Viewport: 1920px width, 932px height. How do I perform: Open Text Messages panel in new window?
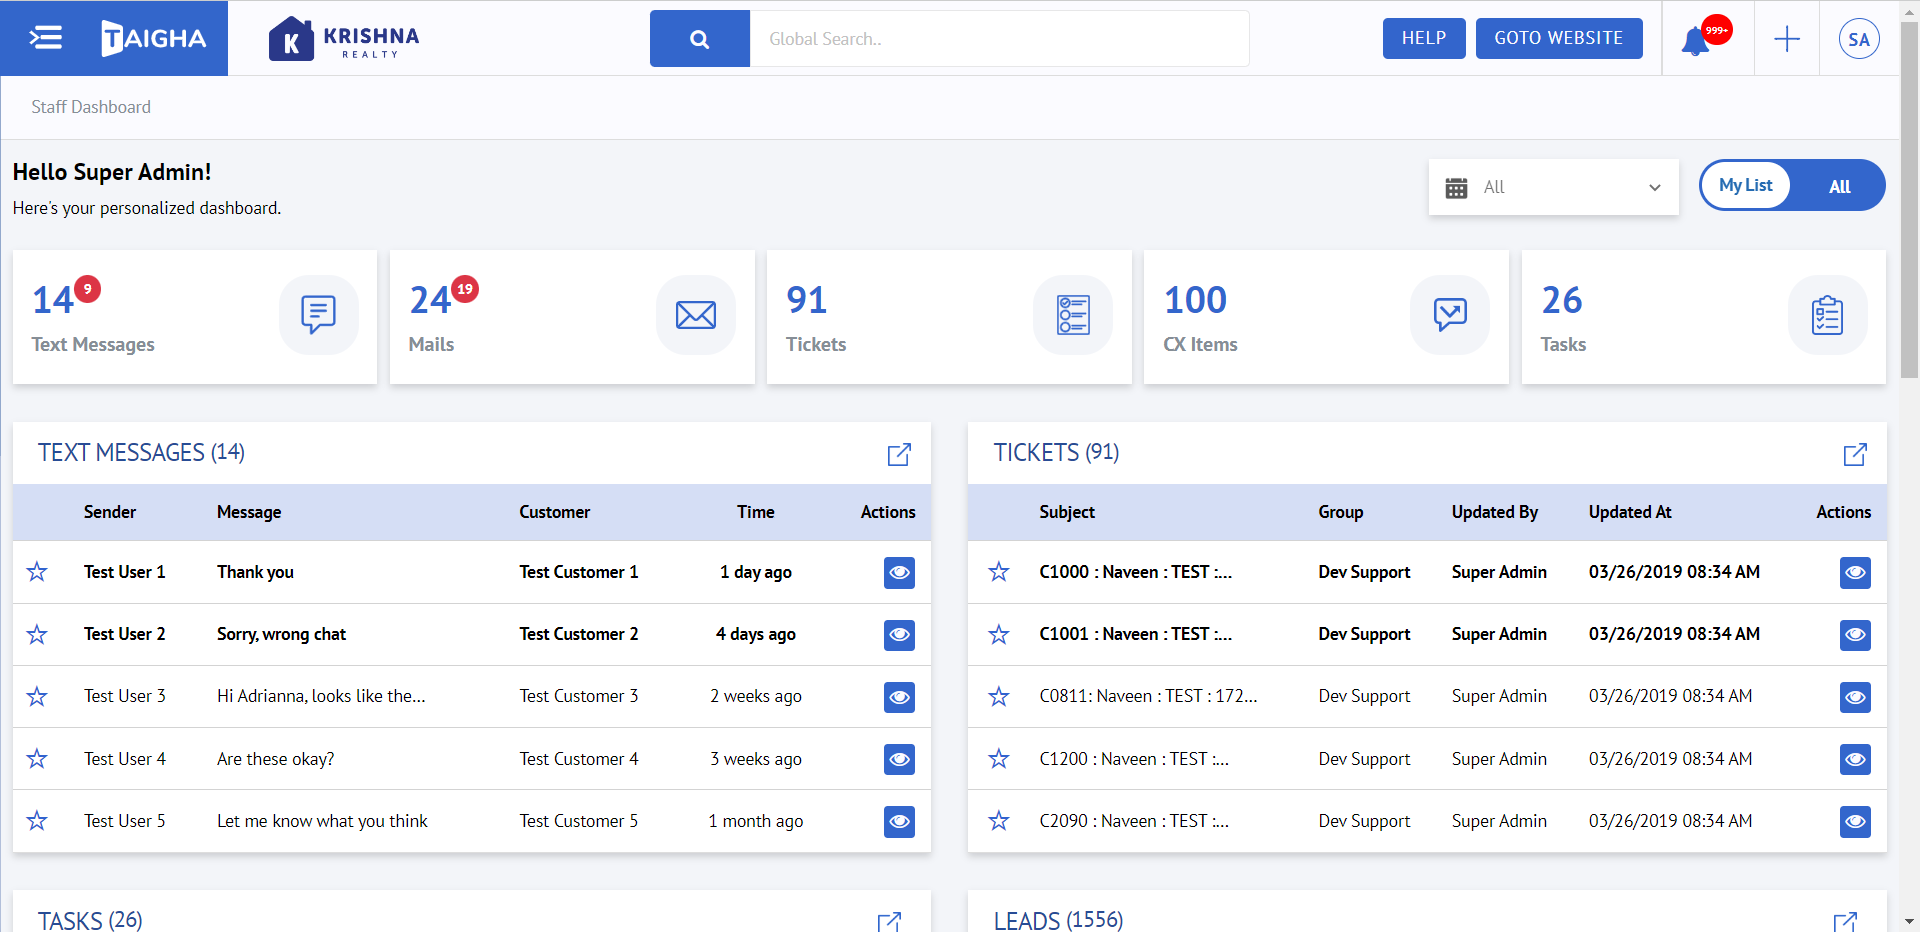coord(899,454)
